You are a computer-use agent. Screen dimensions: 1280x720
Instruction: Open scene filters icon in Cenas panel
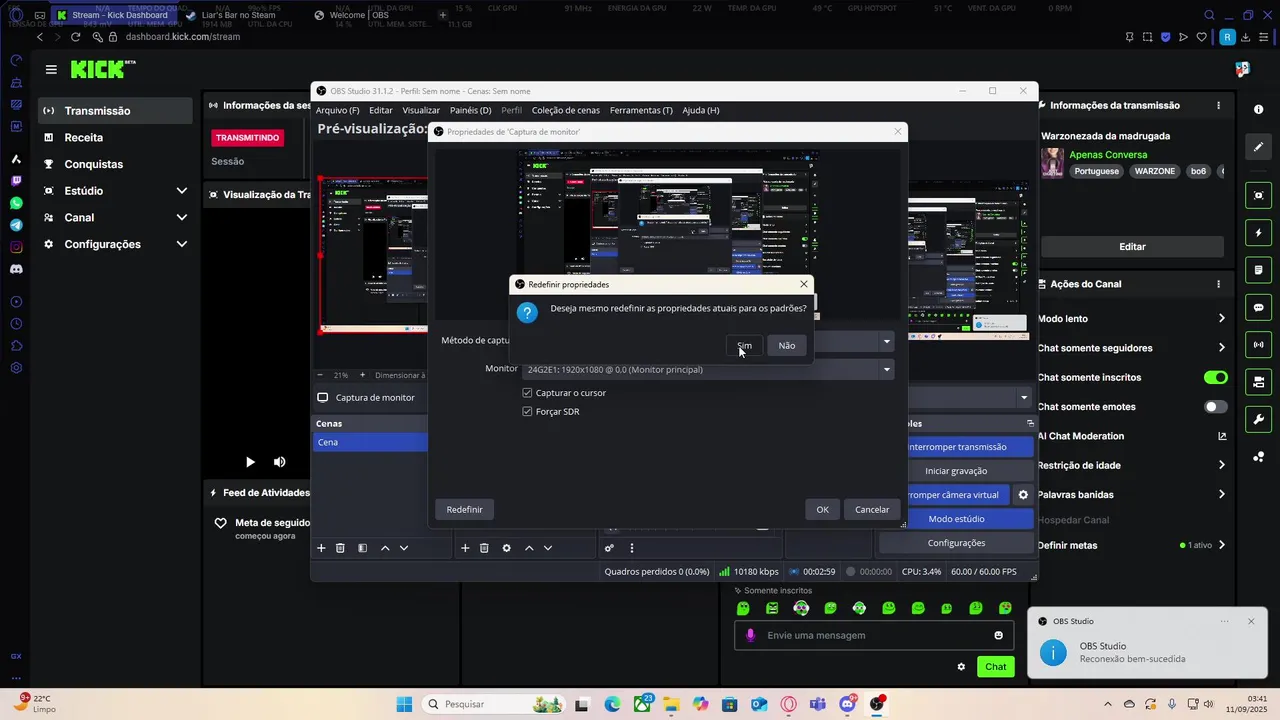coord(362,548)
